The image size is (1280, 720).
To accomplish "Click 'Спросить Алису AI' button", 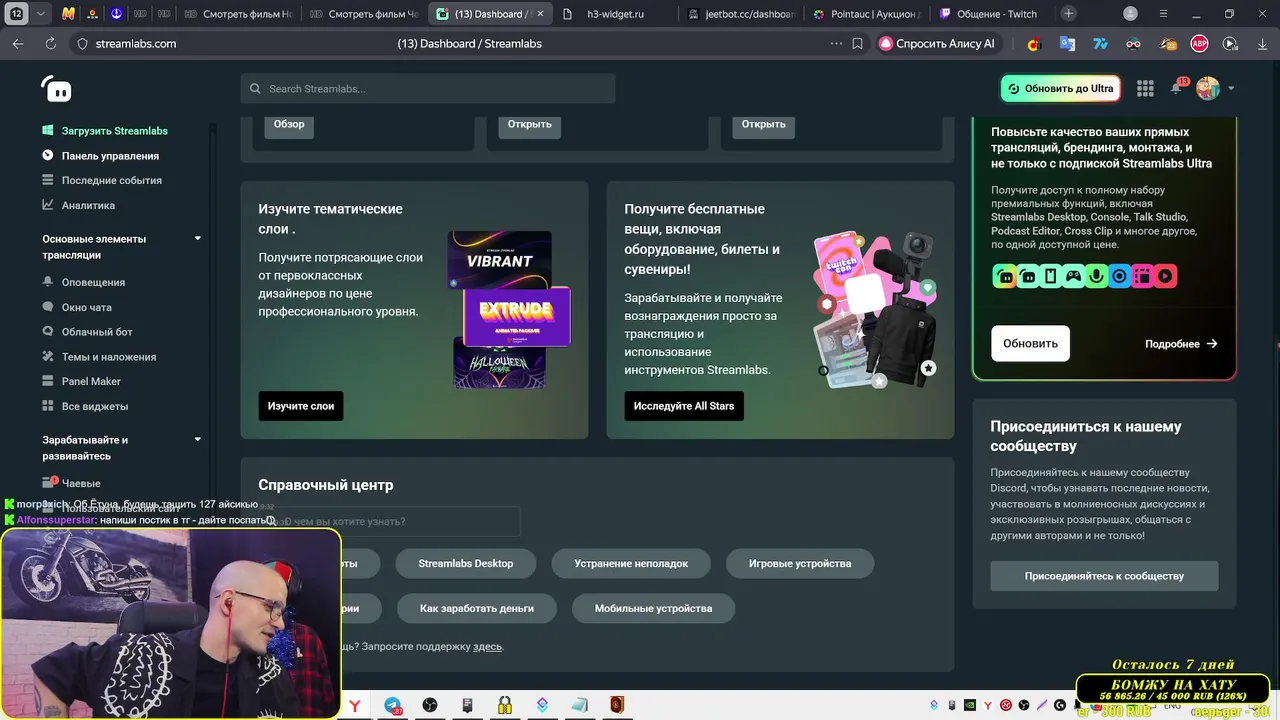I will tap(937, 44).
